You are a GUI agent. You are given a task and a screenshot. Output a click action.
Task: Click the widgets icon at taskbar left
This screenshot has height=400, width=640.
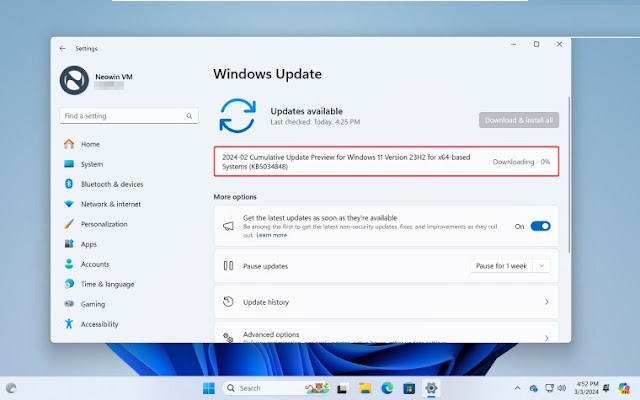[11, 388]
